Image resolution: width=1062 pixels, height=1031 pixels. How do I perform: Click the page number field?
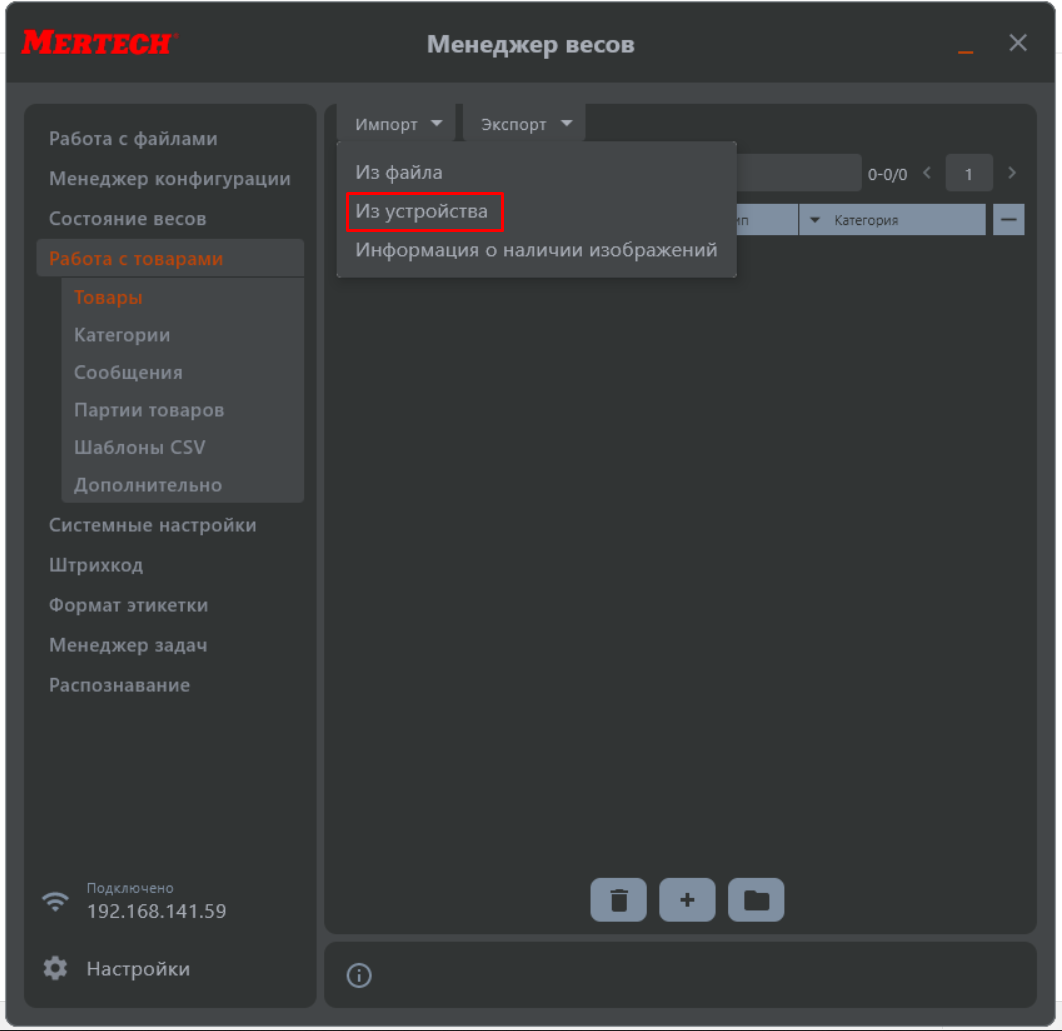click(x=968, y=174)
